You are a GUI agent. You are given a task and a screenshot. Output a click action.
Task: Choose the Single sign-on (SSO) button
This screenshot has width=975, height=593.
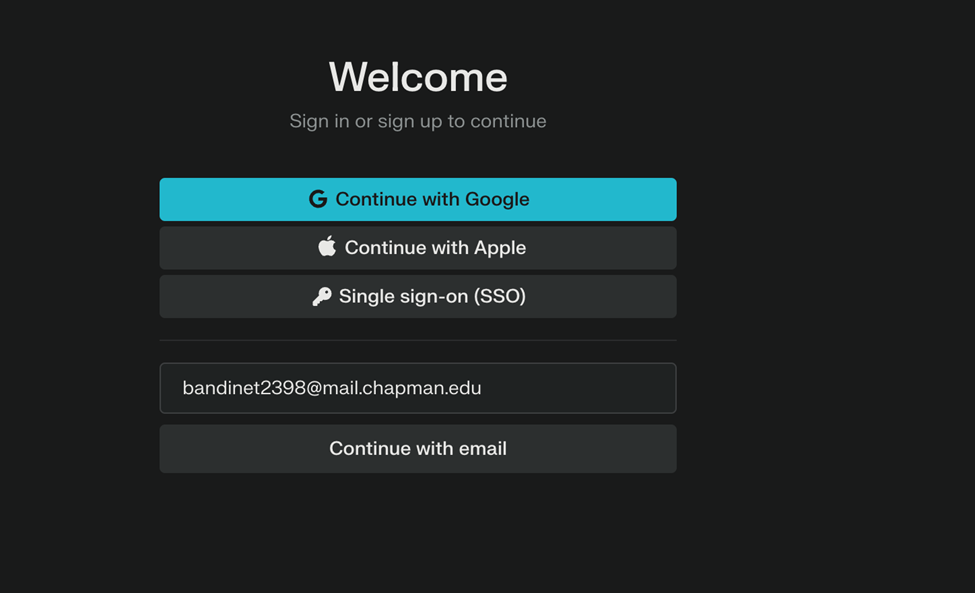point(418,296)
